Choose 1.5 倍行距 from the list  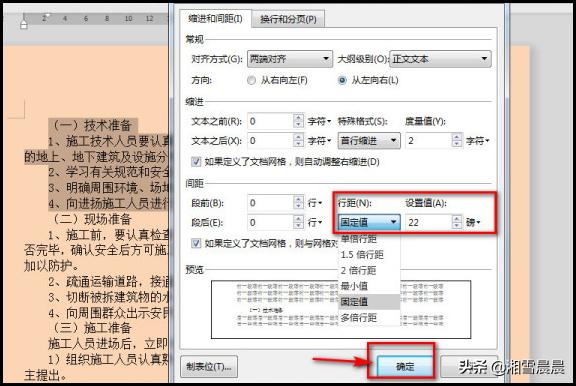tap(362, 255)
